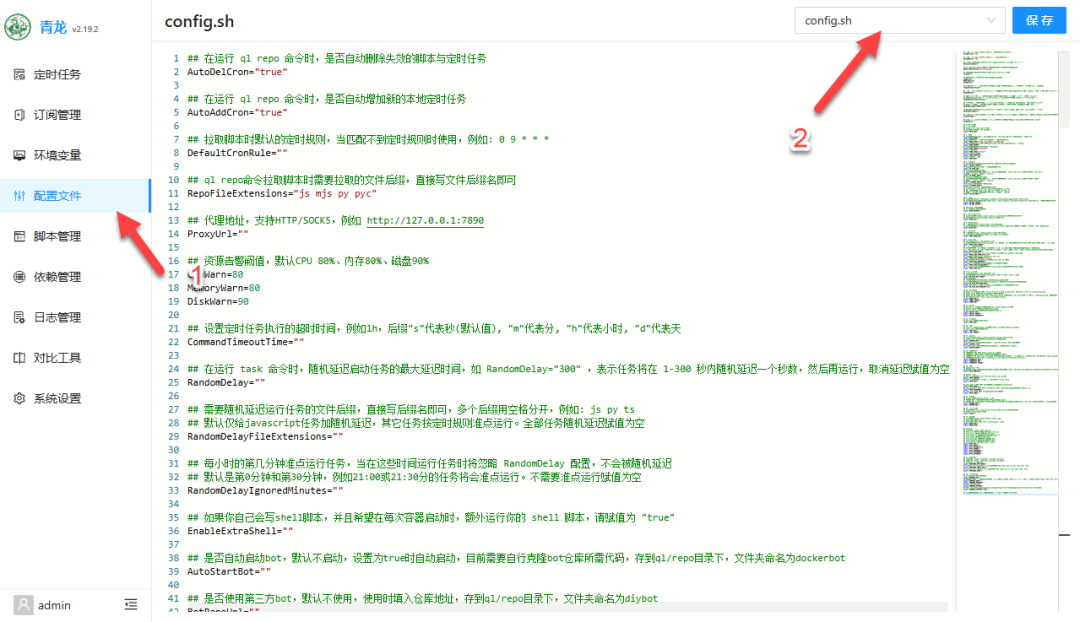Click the 日志管理 sidebar icon
Viewport: 1080px width, 622px height.
[x=19, y=318]
